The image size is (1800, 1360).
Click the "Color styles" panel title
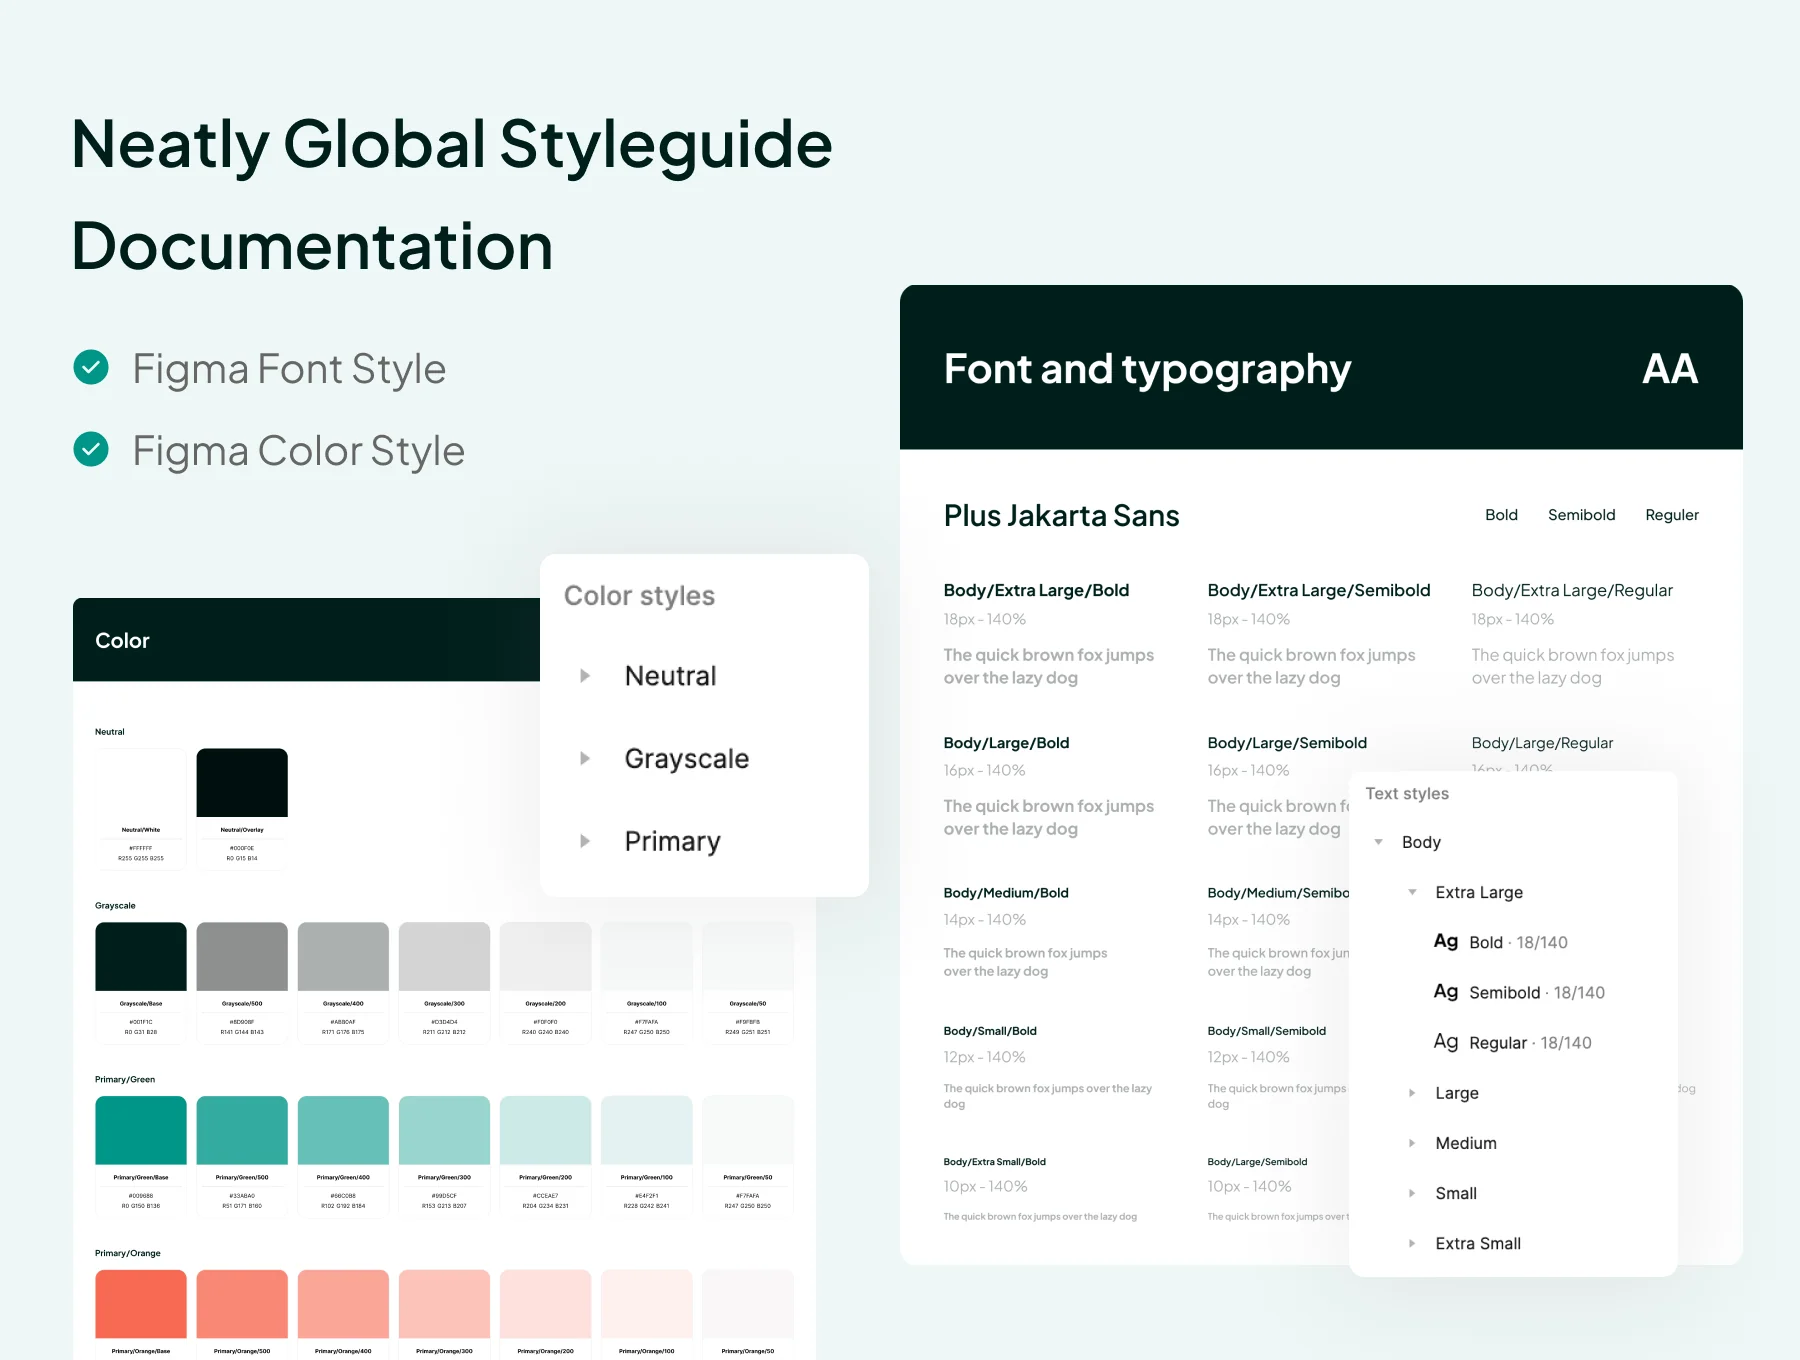pyautogui.click(x=639, y=596)
